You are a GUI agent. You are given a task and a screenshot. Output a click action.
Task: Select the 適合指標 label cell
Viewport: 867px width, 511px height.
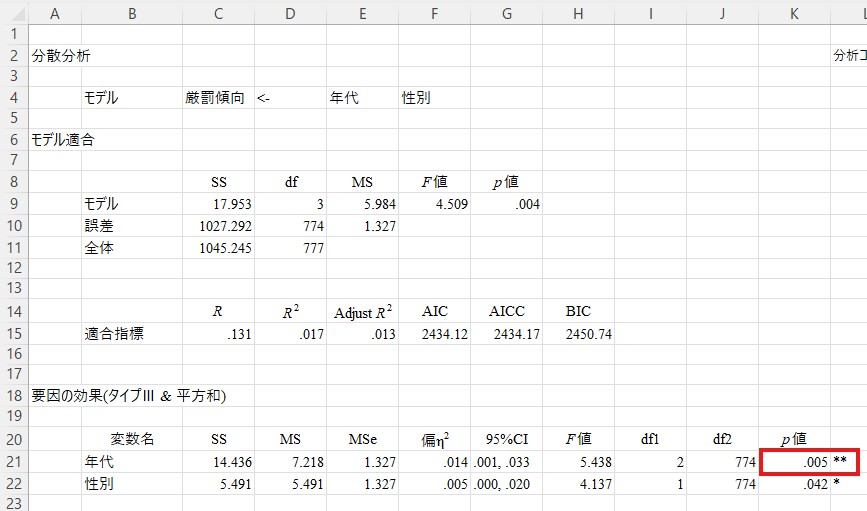point(114,334)
